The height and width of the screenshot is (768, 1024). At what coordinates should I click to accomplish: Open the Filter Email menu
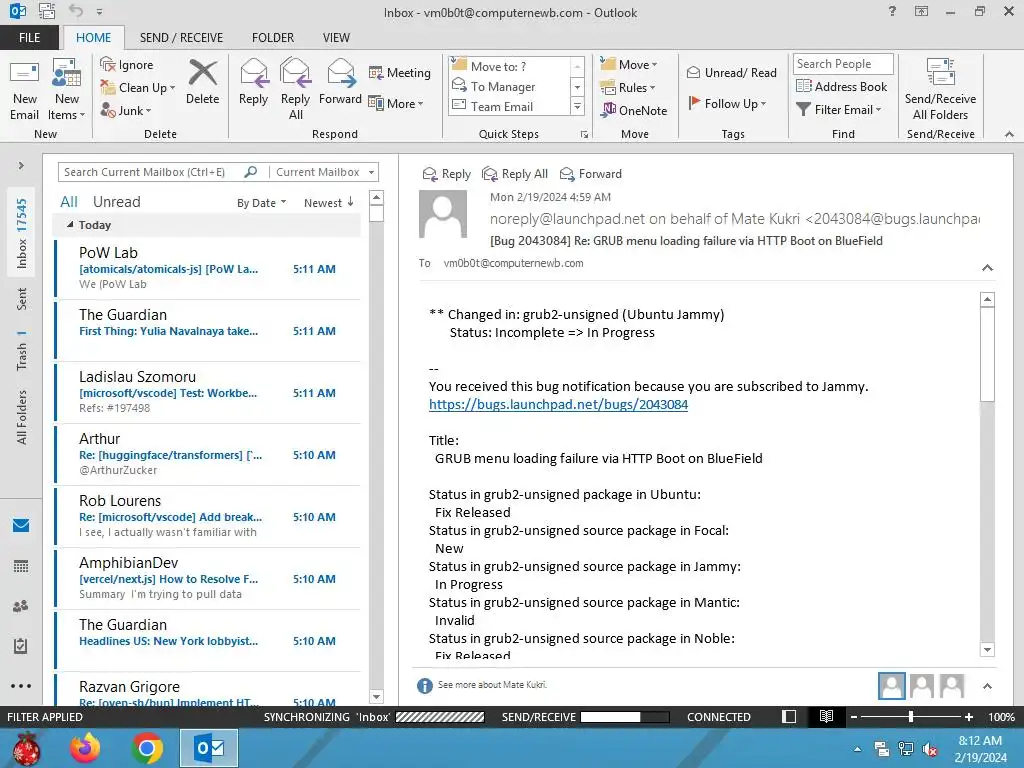[x=839, y=109]
